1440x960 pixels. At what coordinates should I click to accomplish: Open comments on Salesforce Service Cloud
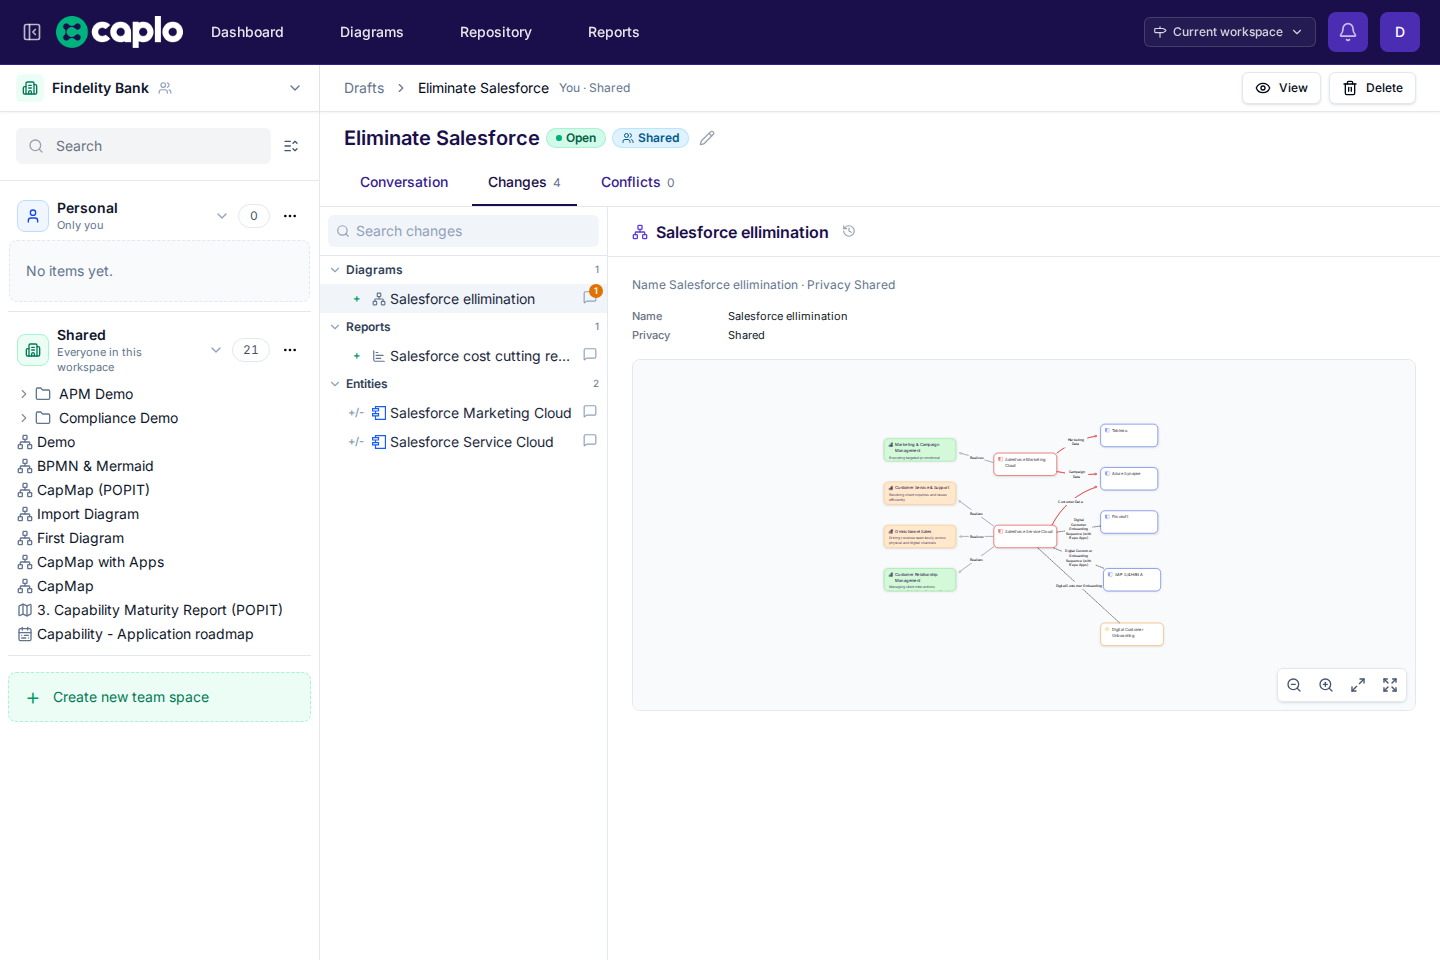[590, 441]
